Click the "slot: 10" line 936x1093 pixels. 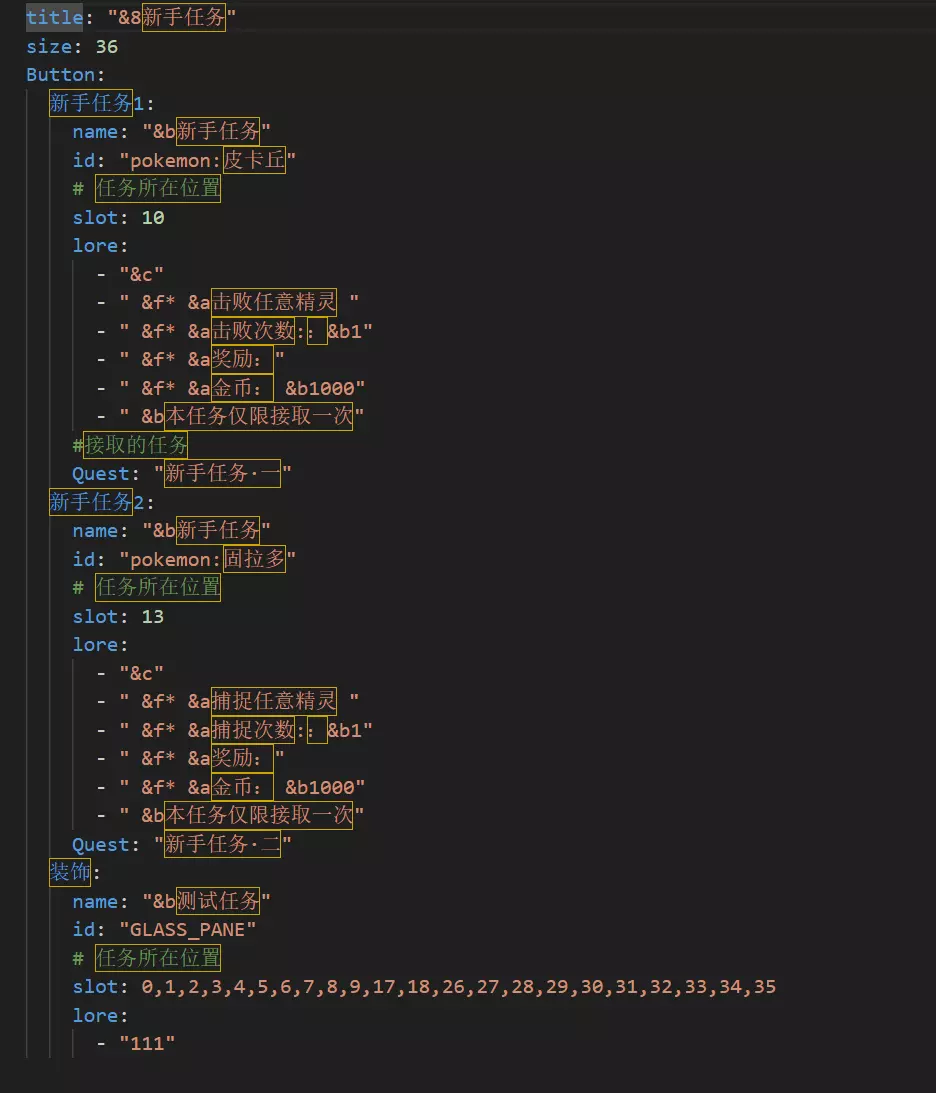pos(118,217)
